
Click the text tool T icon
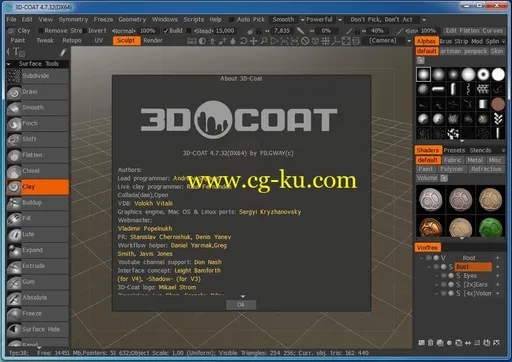pyautogui.click(x=18, y=52)
